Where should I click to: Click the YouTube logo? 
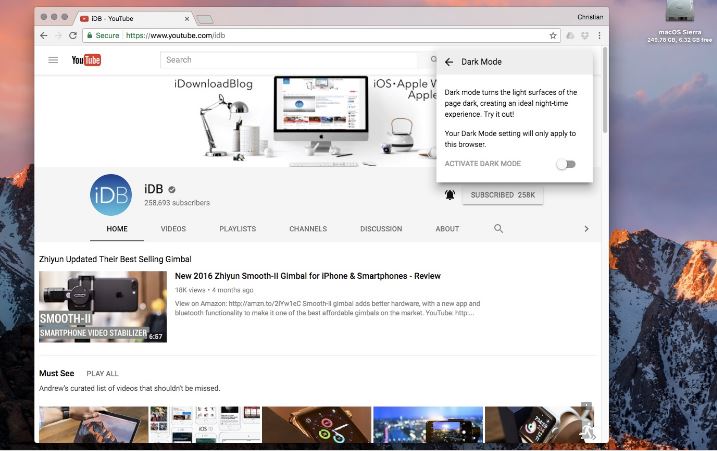[86, 60]
